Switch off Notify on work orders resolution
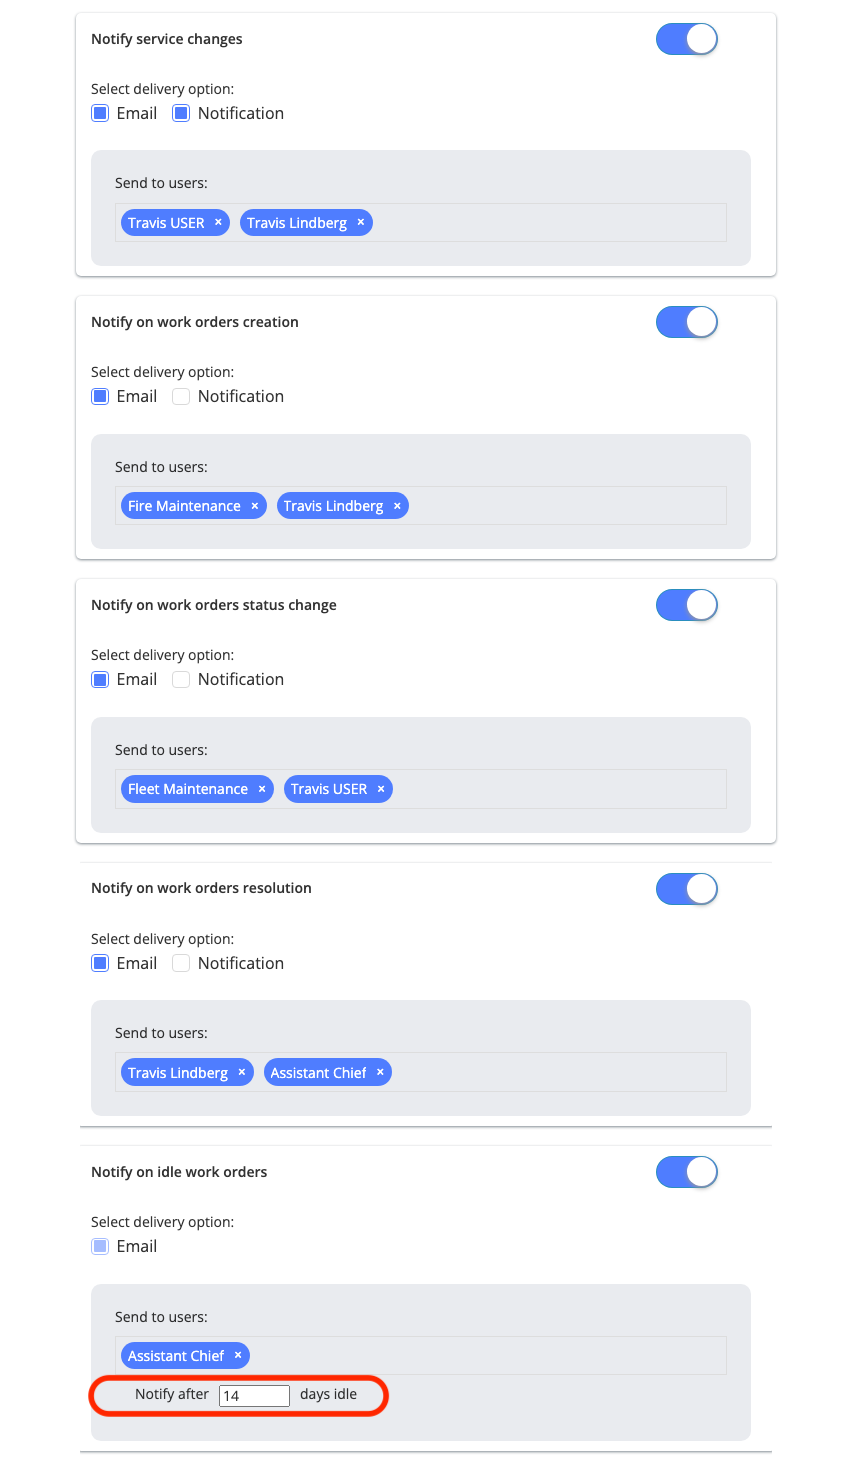The image size is (858, 1464). tap(687, 888)
